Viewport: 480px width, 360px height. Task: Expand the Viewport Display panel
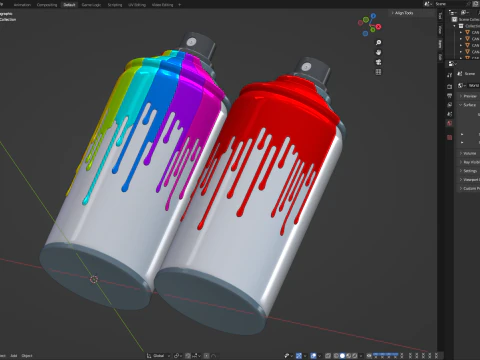click(469, 179)
